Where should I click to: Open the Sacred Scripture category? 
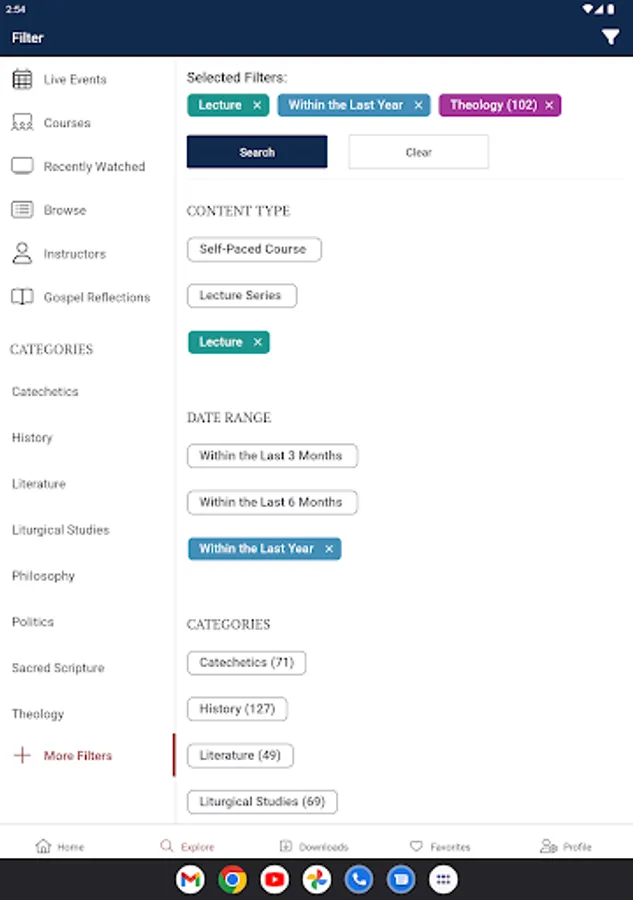(x=58, y=668)
